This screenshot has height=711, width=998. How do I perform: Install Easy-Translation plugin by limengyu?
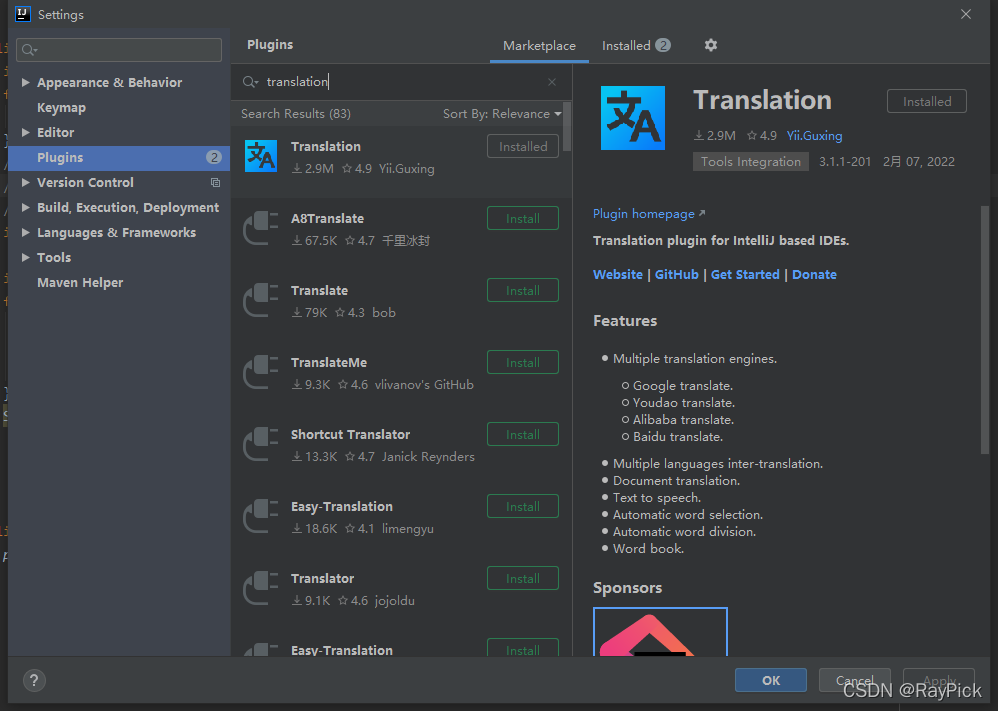(x=523, y=506)
